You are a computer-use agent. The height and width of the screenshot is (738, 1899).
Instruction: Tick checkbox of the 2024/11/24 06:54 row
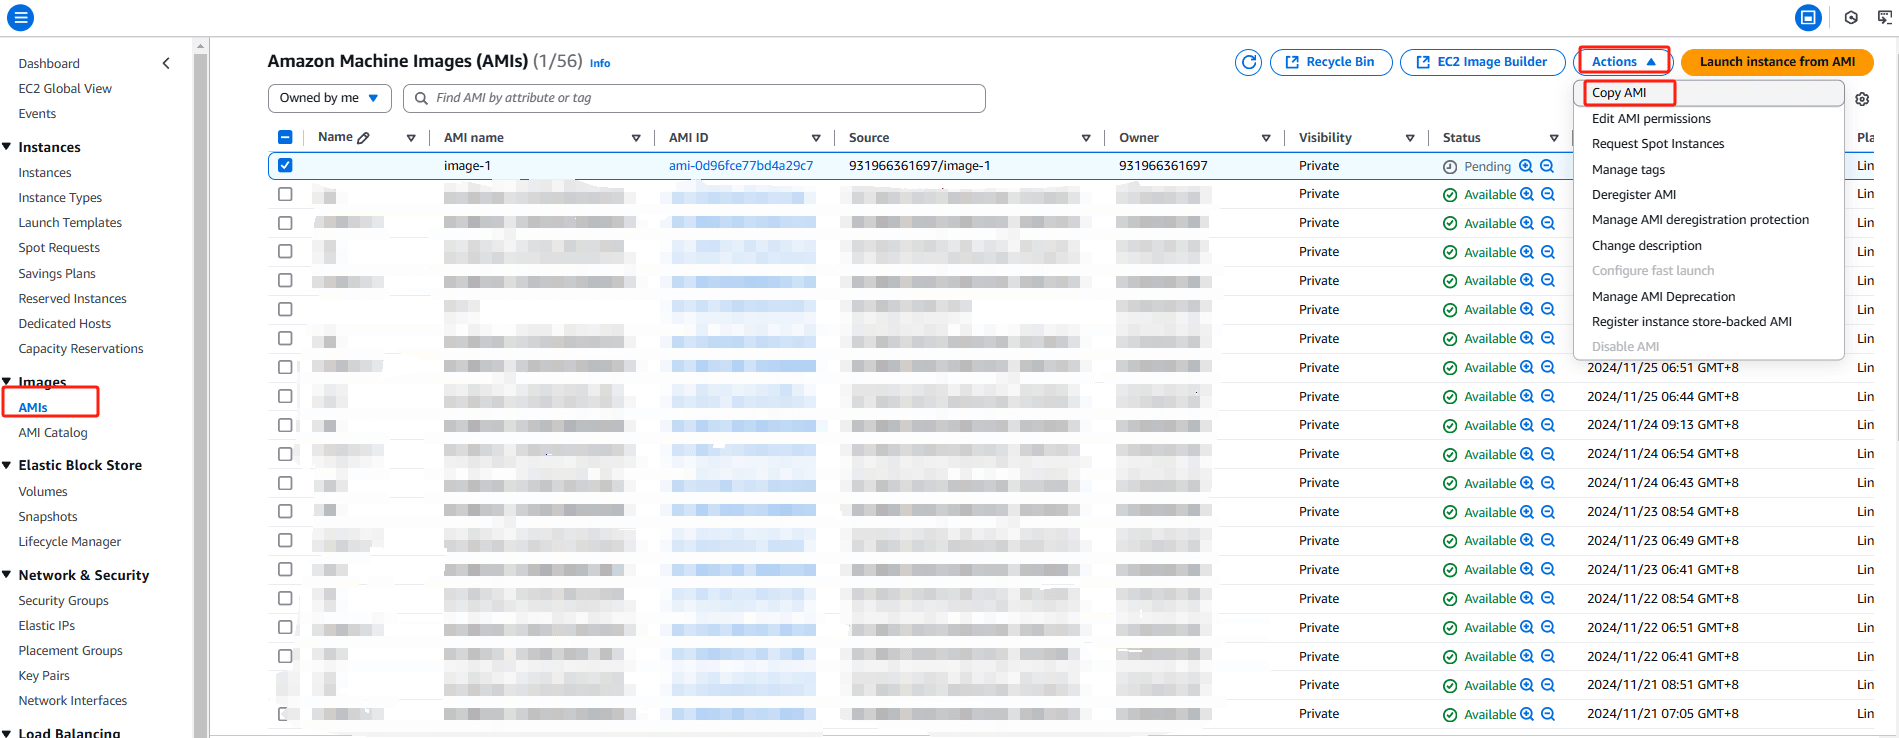[285, 454]
